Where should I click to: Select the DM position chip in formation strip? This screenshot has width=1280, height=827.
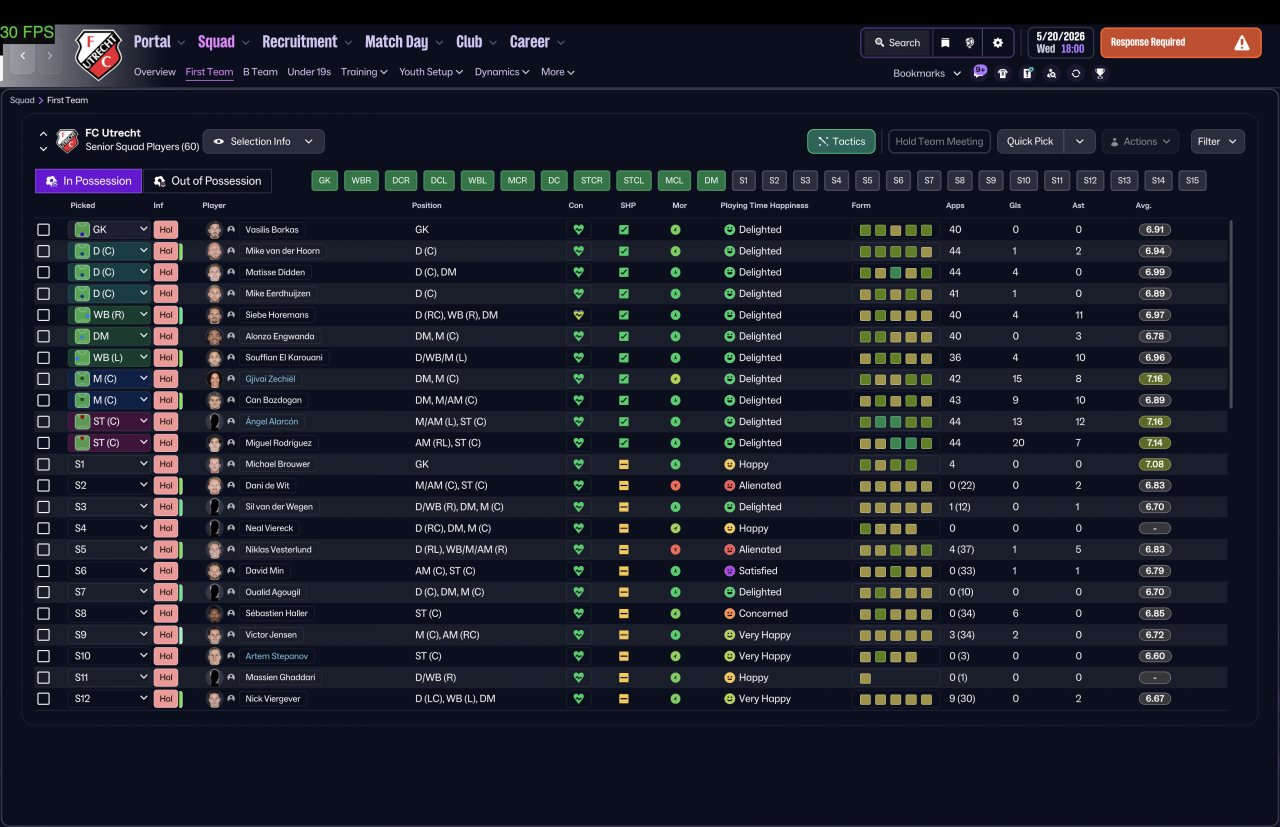(x=711, y=181)
